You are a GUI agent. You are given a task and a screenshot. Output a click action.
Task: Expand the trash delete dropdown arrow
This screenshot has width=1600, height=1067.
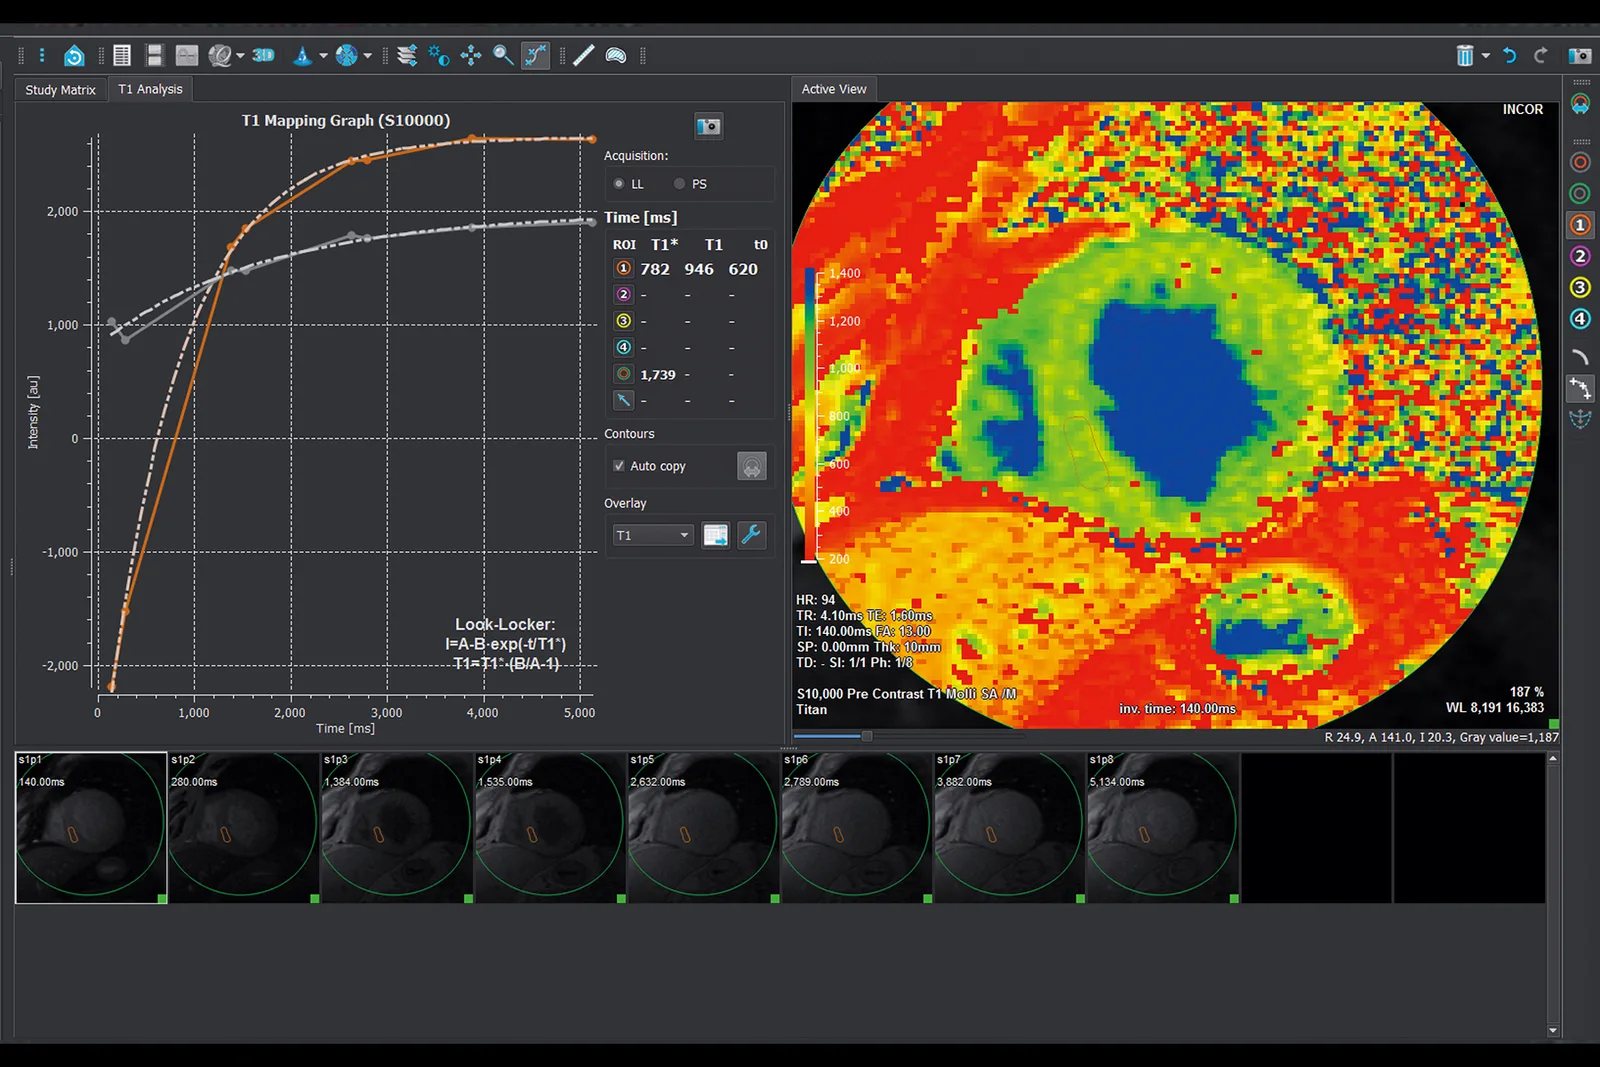coord(1485,56)
